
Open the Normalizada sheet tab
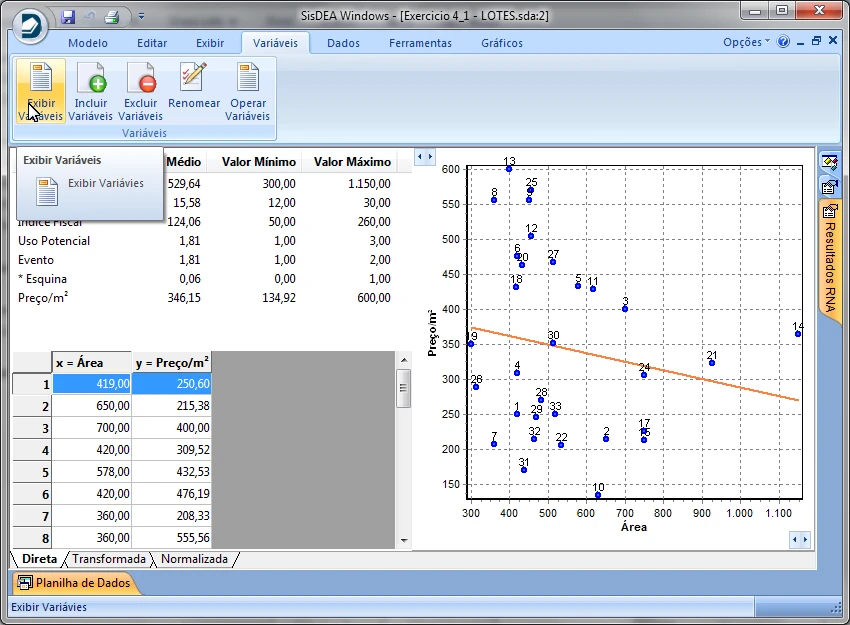click(194, 559)
